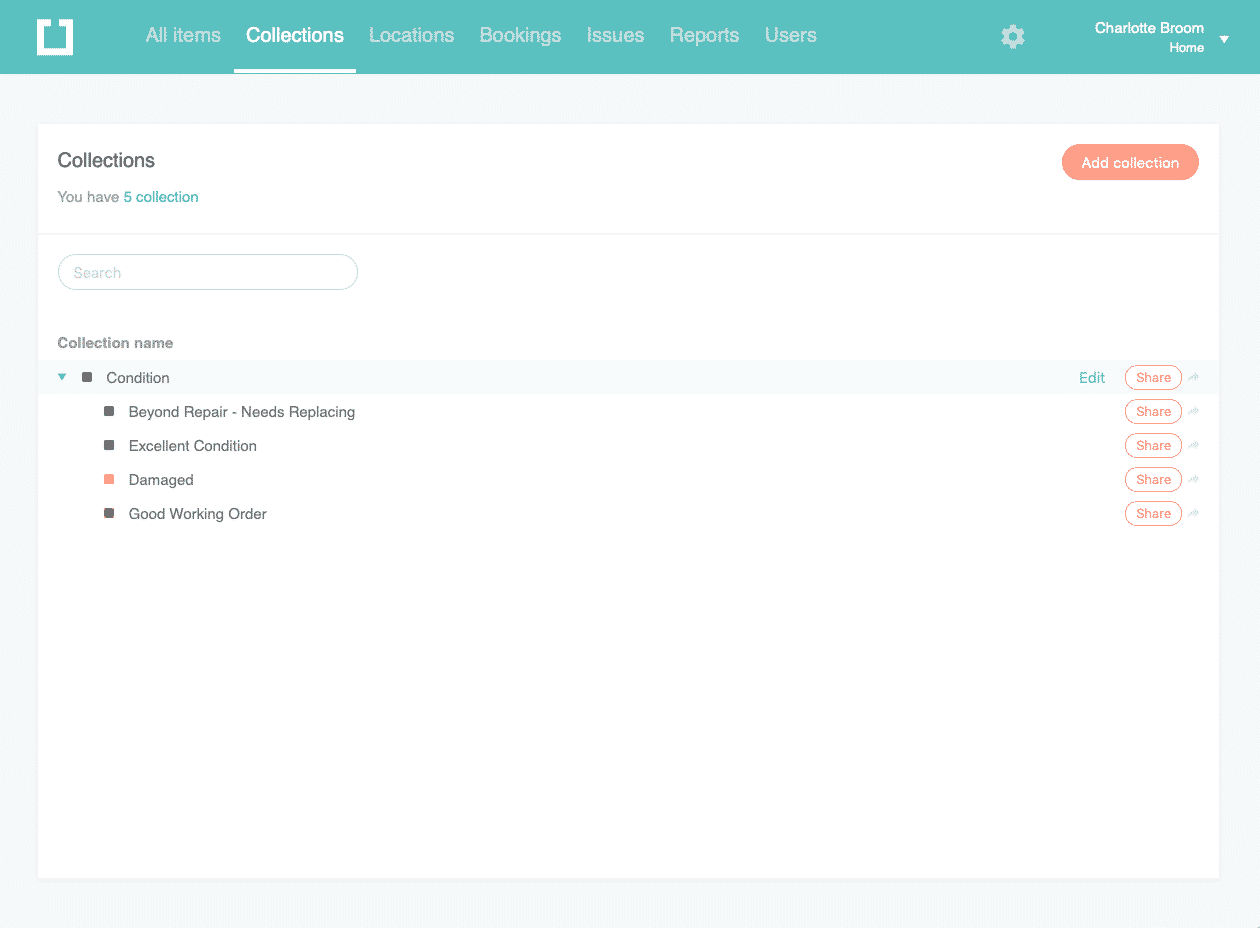Viewport: 1260px width, 928px height.
Task: Click the arrow icon in the Excellent Condition row
Action: pyautogui.click(x=1193, y=446)
